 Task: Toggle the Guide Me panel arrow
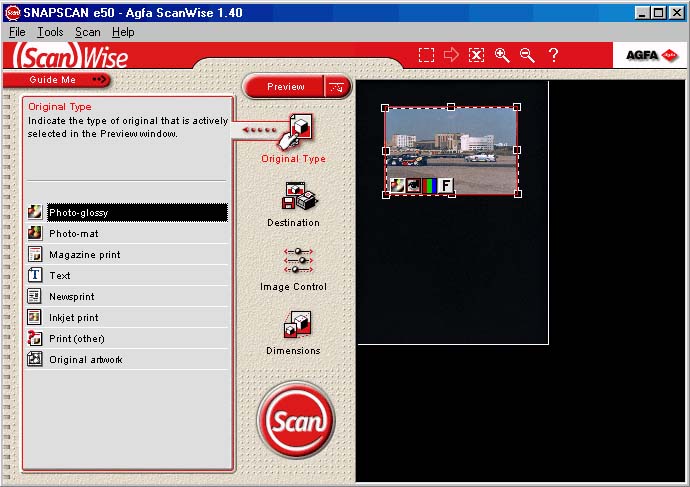(x=98, y=79)
